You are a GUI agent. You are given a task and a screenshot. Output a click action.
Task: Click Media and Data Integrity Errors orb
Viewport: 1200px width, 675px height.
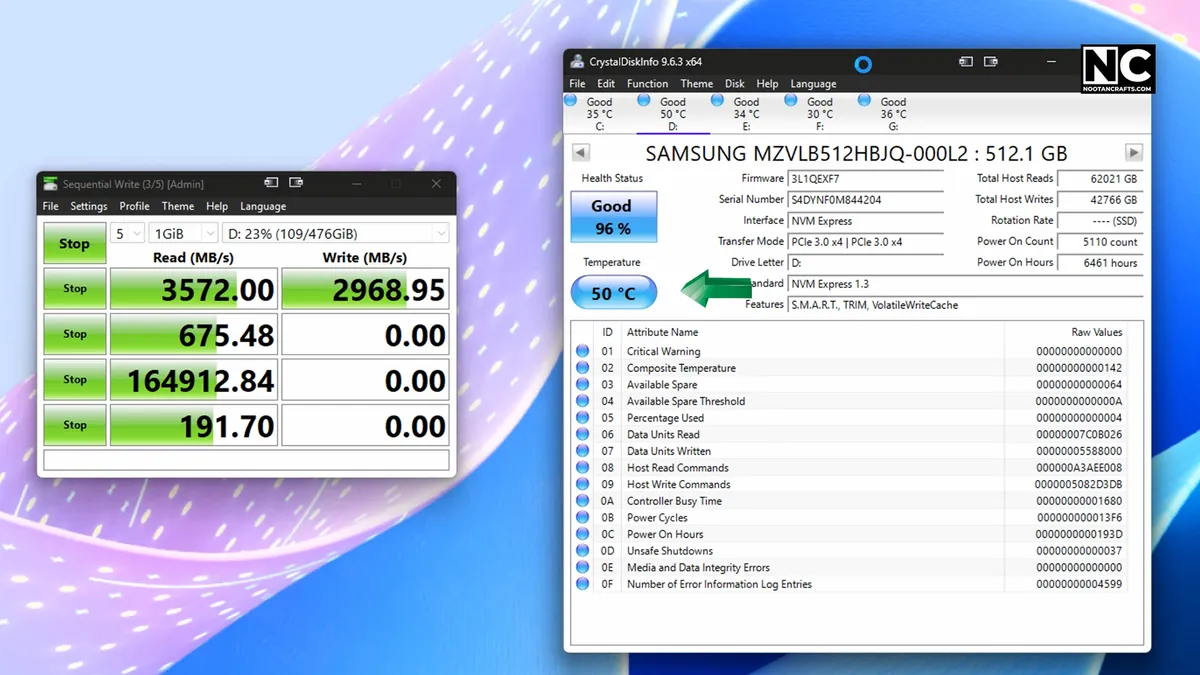(583, 567)
